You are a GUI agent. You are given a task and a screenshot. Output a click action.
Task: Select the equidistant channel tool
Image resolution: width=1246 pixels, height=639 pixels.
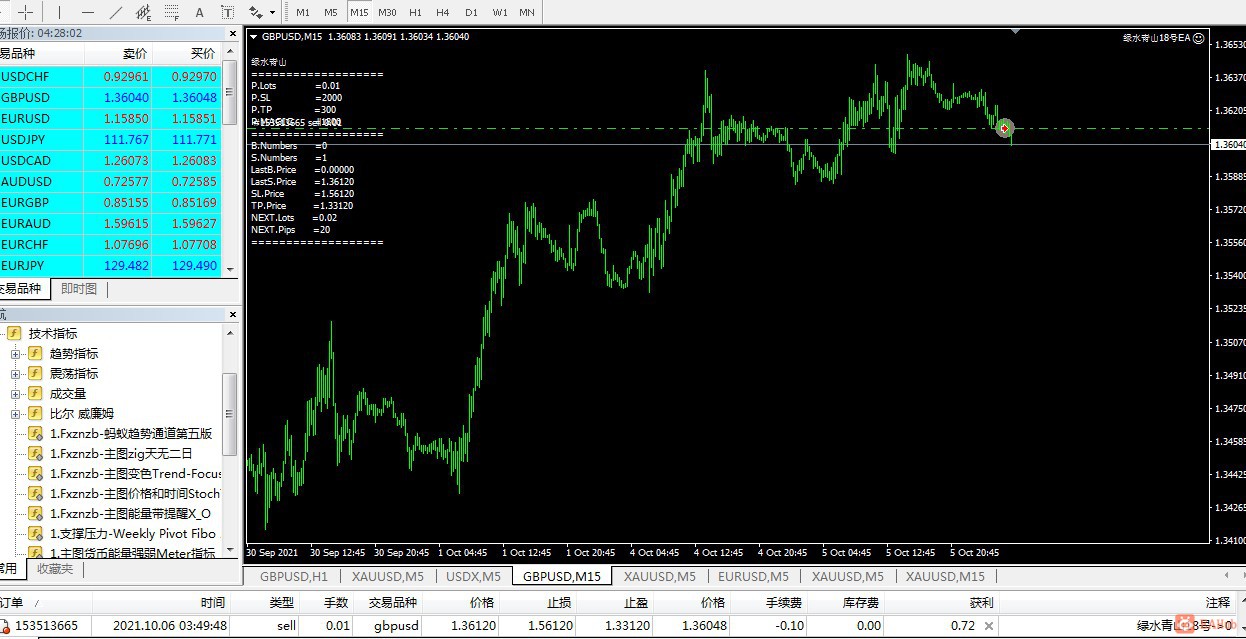click(x=144, y=12)
